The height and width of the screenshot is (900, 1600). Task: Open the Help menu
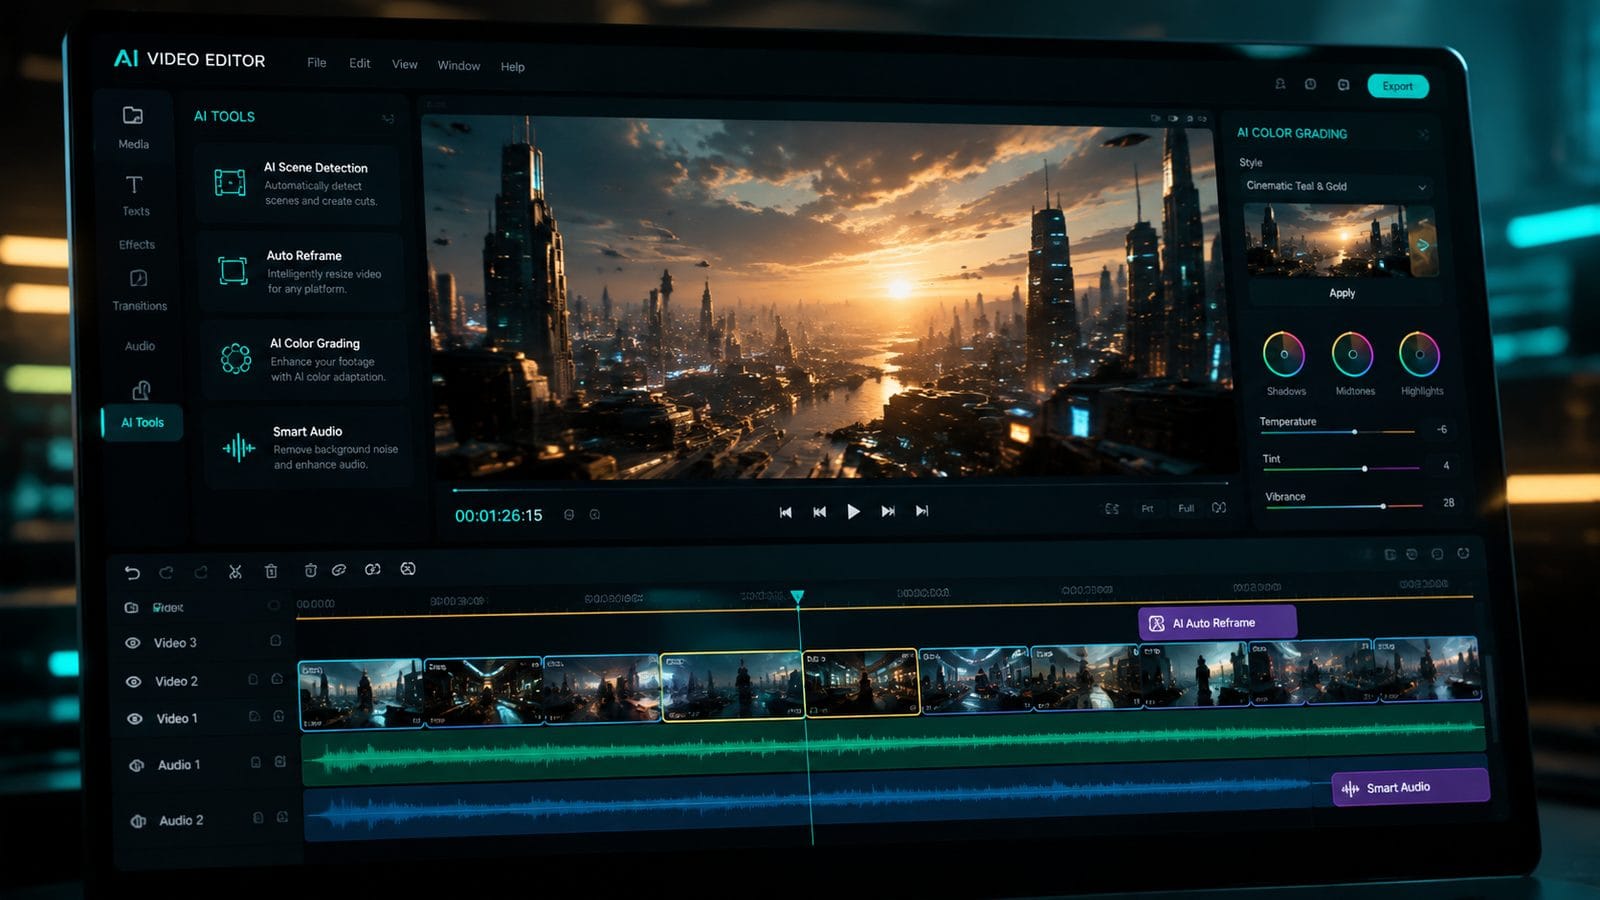point(512,67)
